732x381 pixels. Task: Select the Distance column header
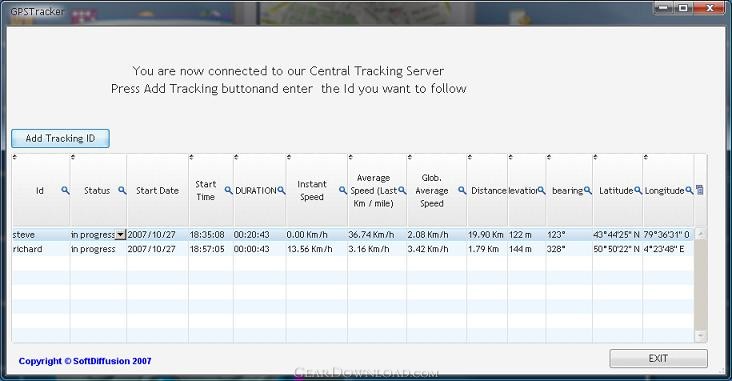(487, 190)
